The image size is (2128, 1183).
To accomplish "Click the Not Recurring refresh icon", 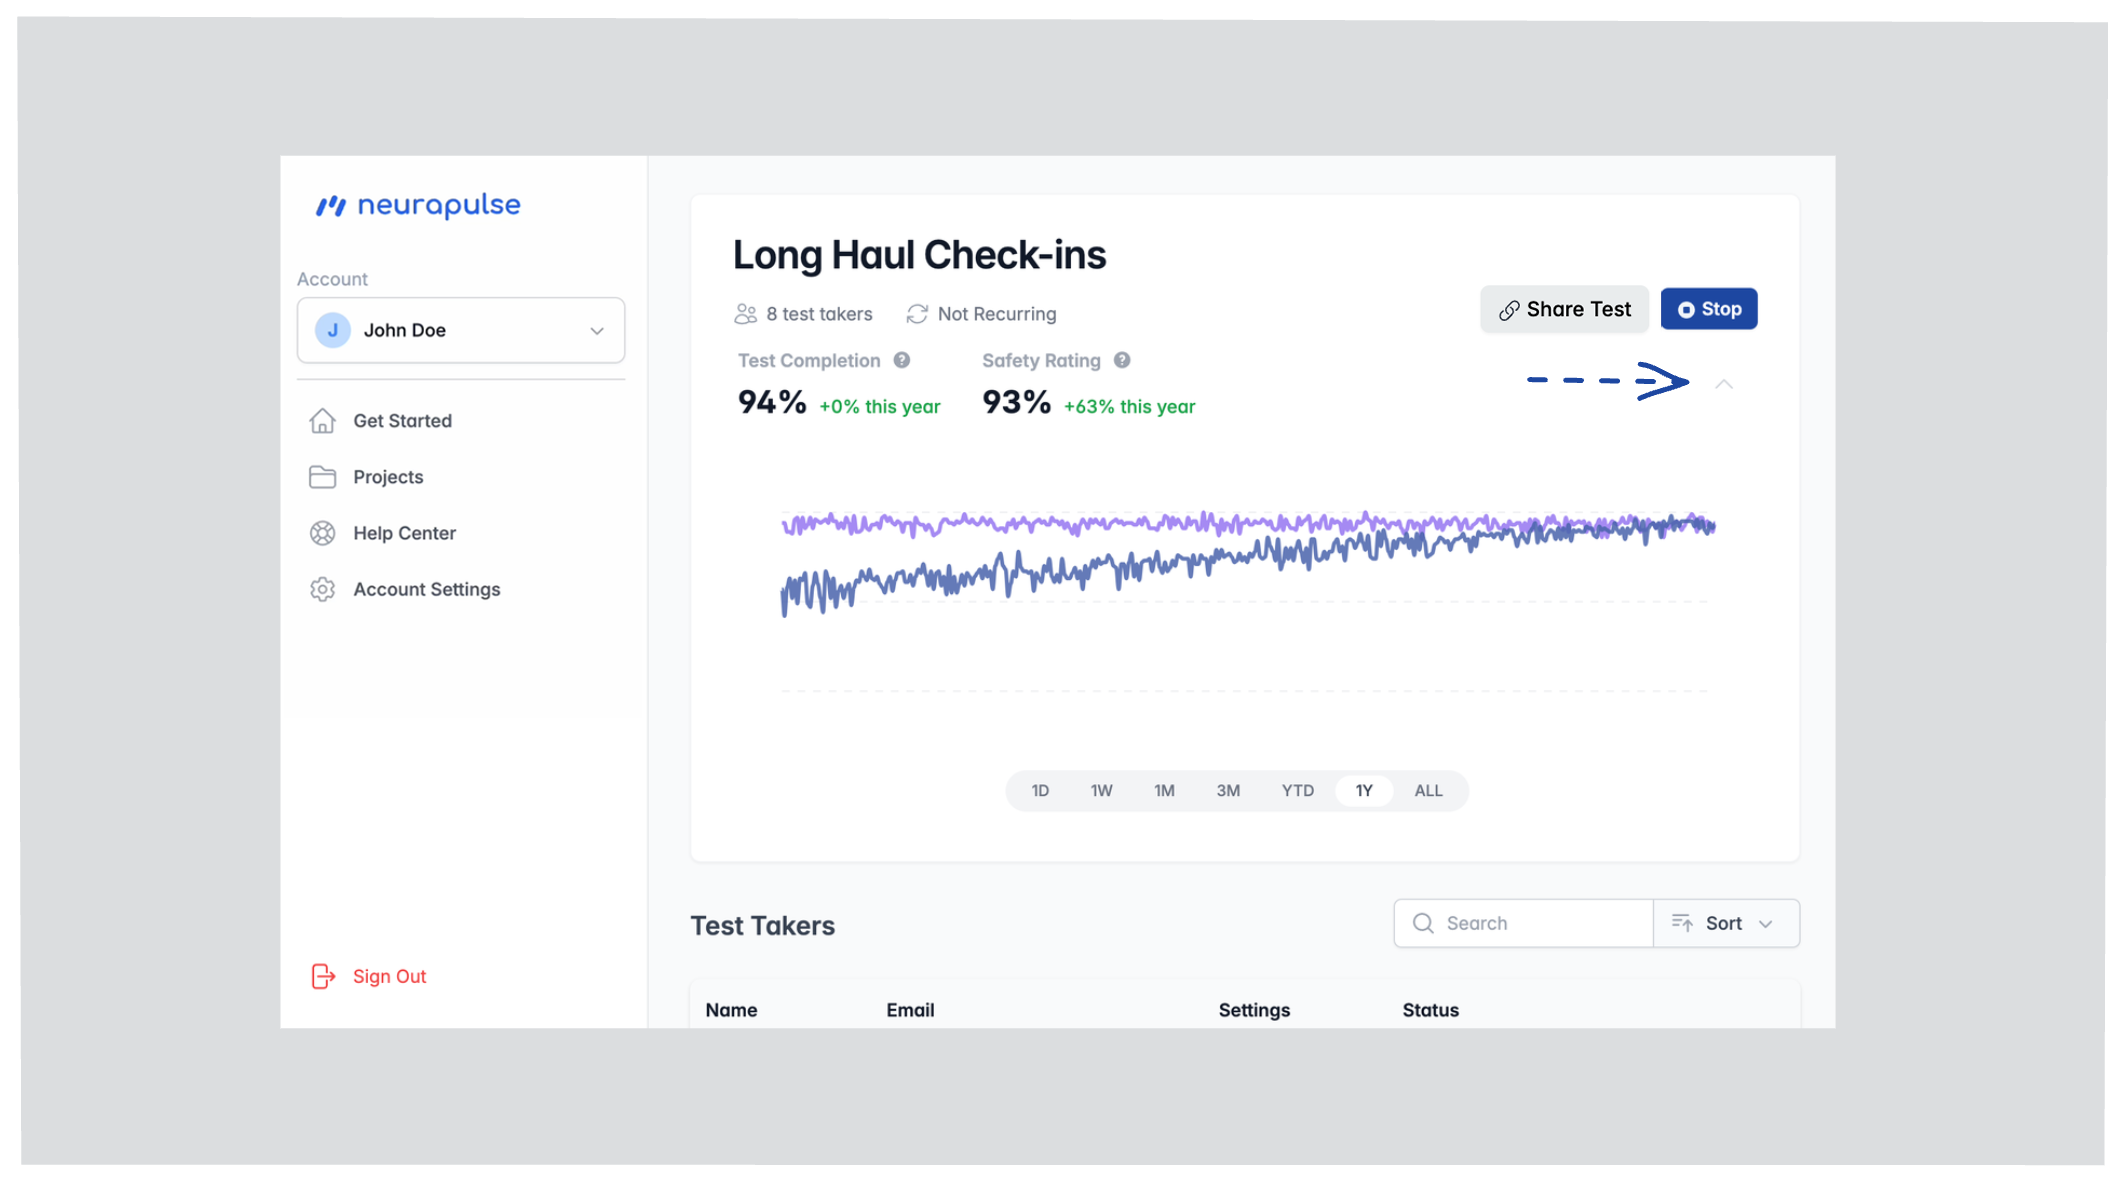I will [x=917, y=314].
